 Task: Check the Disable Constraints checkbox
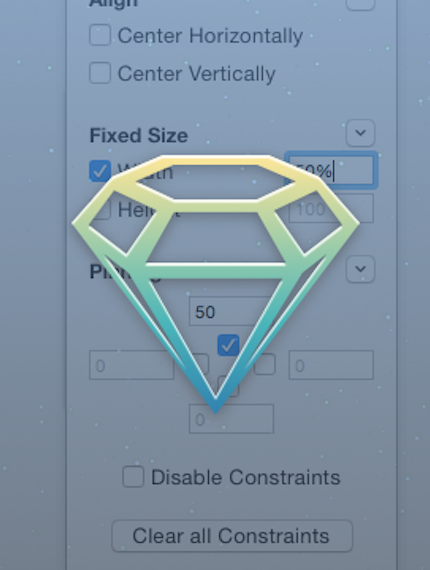tap(133, 477)
